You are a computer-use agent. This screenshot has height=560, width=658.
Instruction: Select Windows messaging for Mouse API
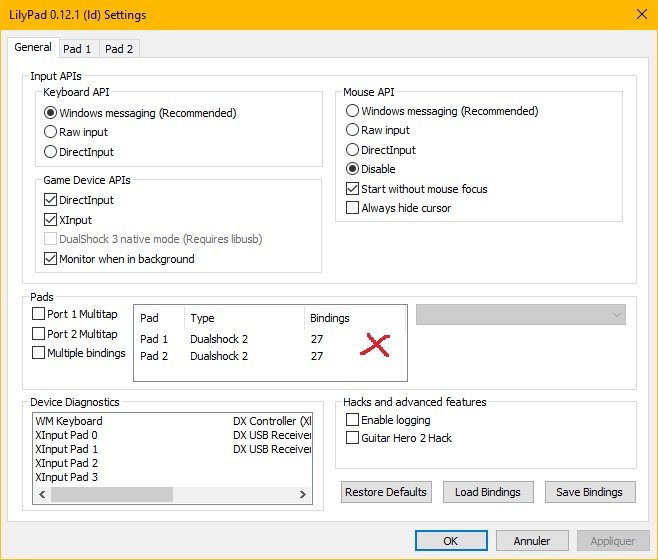[x=352, y=111]
